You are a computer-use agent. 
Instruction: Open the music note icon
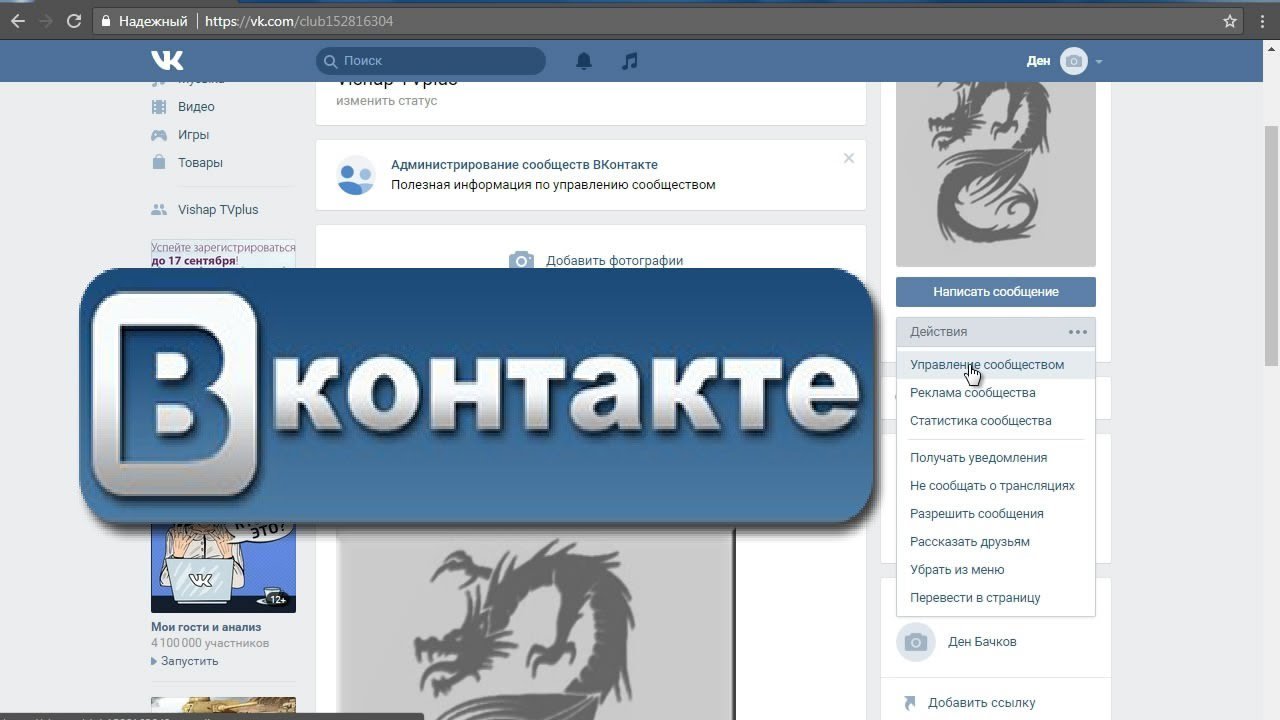click(629, 61)
